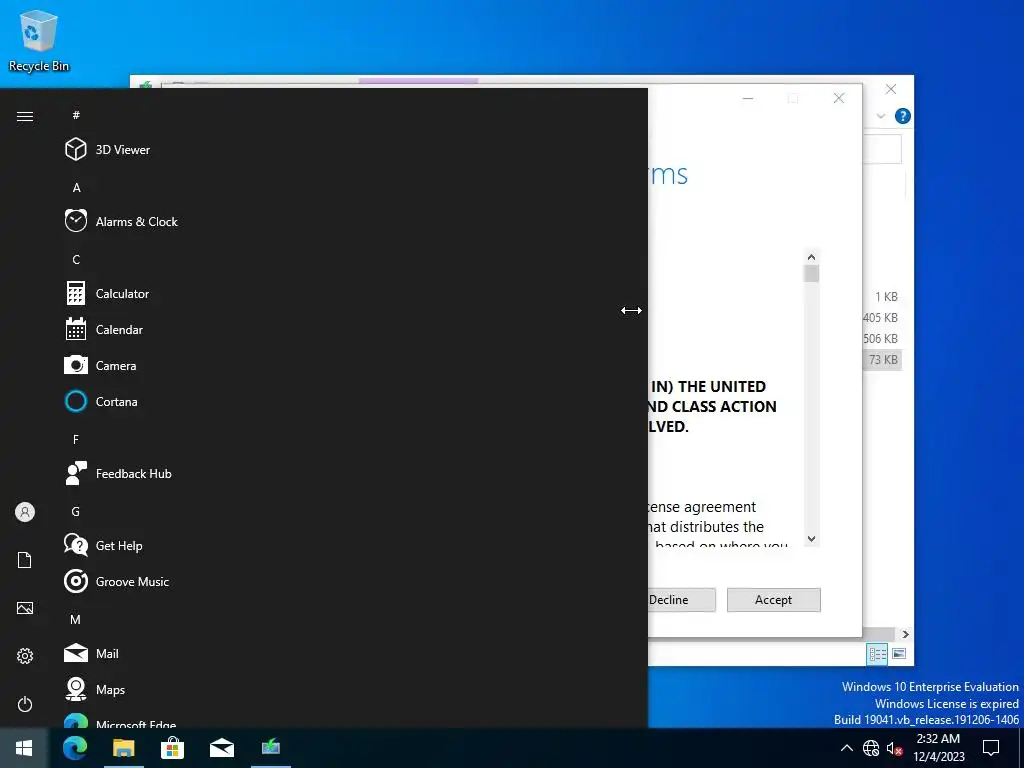The image size is (1024, 768).
Task: Open 3D Viewer from Start menu
Action: pyautogui.click(x=124, y=150)
